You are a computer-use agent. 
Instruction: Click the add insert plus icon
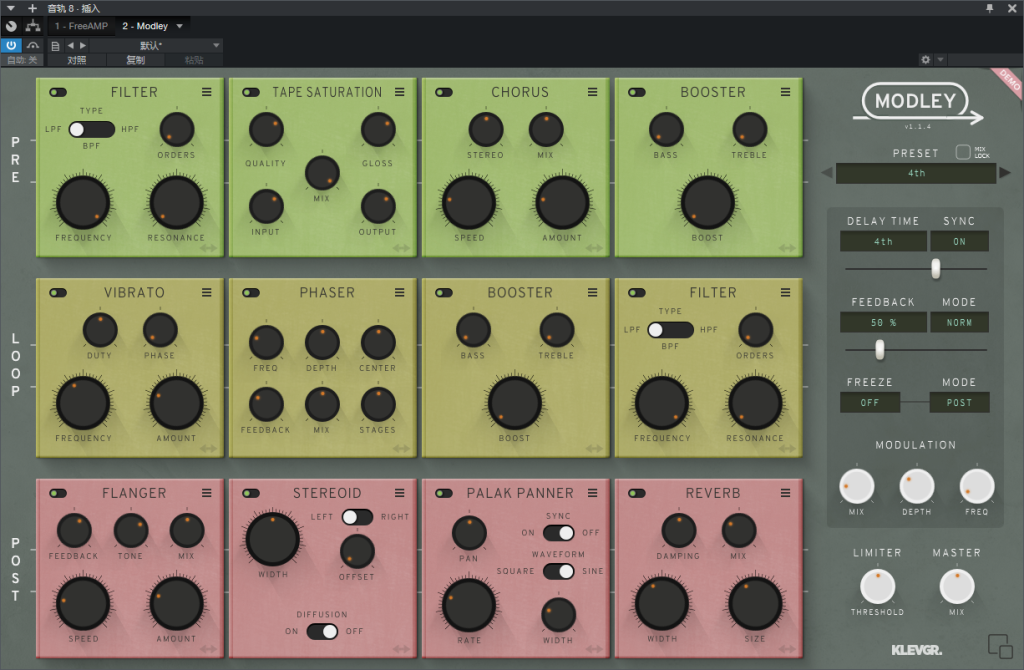pos(32,8)
